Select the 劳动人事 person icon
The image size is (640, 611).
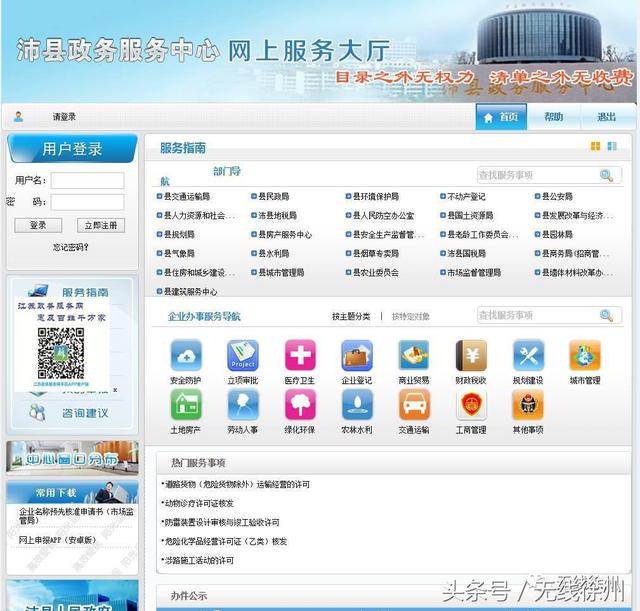(x=243, y=405)
